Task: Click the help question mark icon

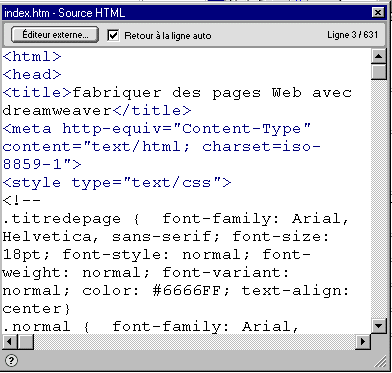Action: (x=12, y=360)
